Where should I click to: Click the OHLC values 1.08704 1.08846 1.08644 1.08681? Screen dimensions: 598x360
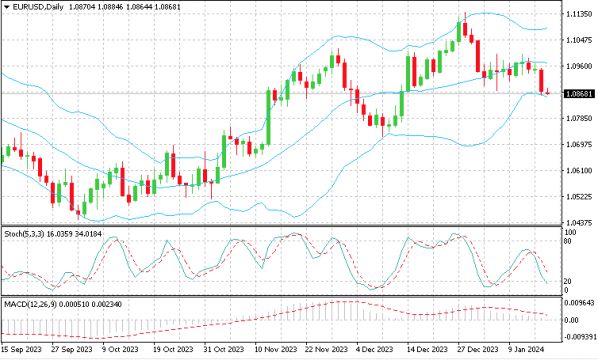(x=125, y=7)
